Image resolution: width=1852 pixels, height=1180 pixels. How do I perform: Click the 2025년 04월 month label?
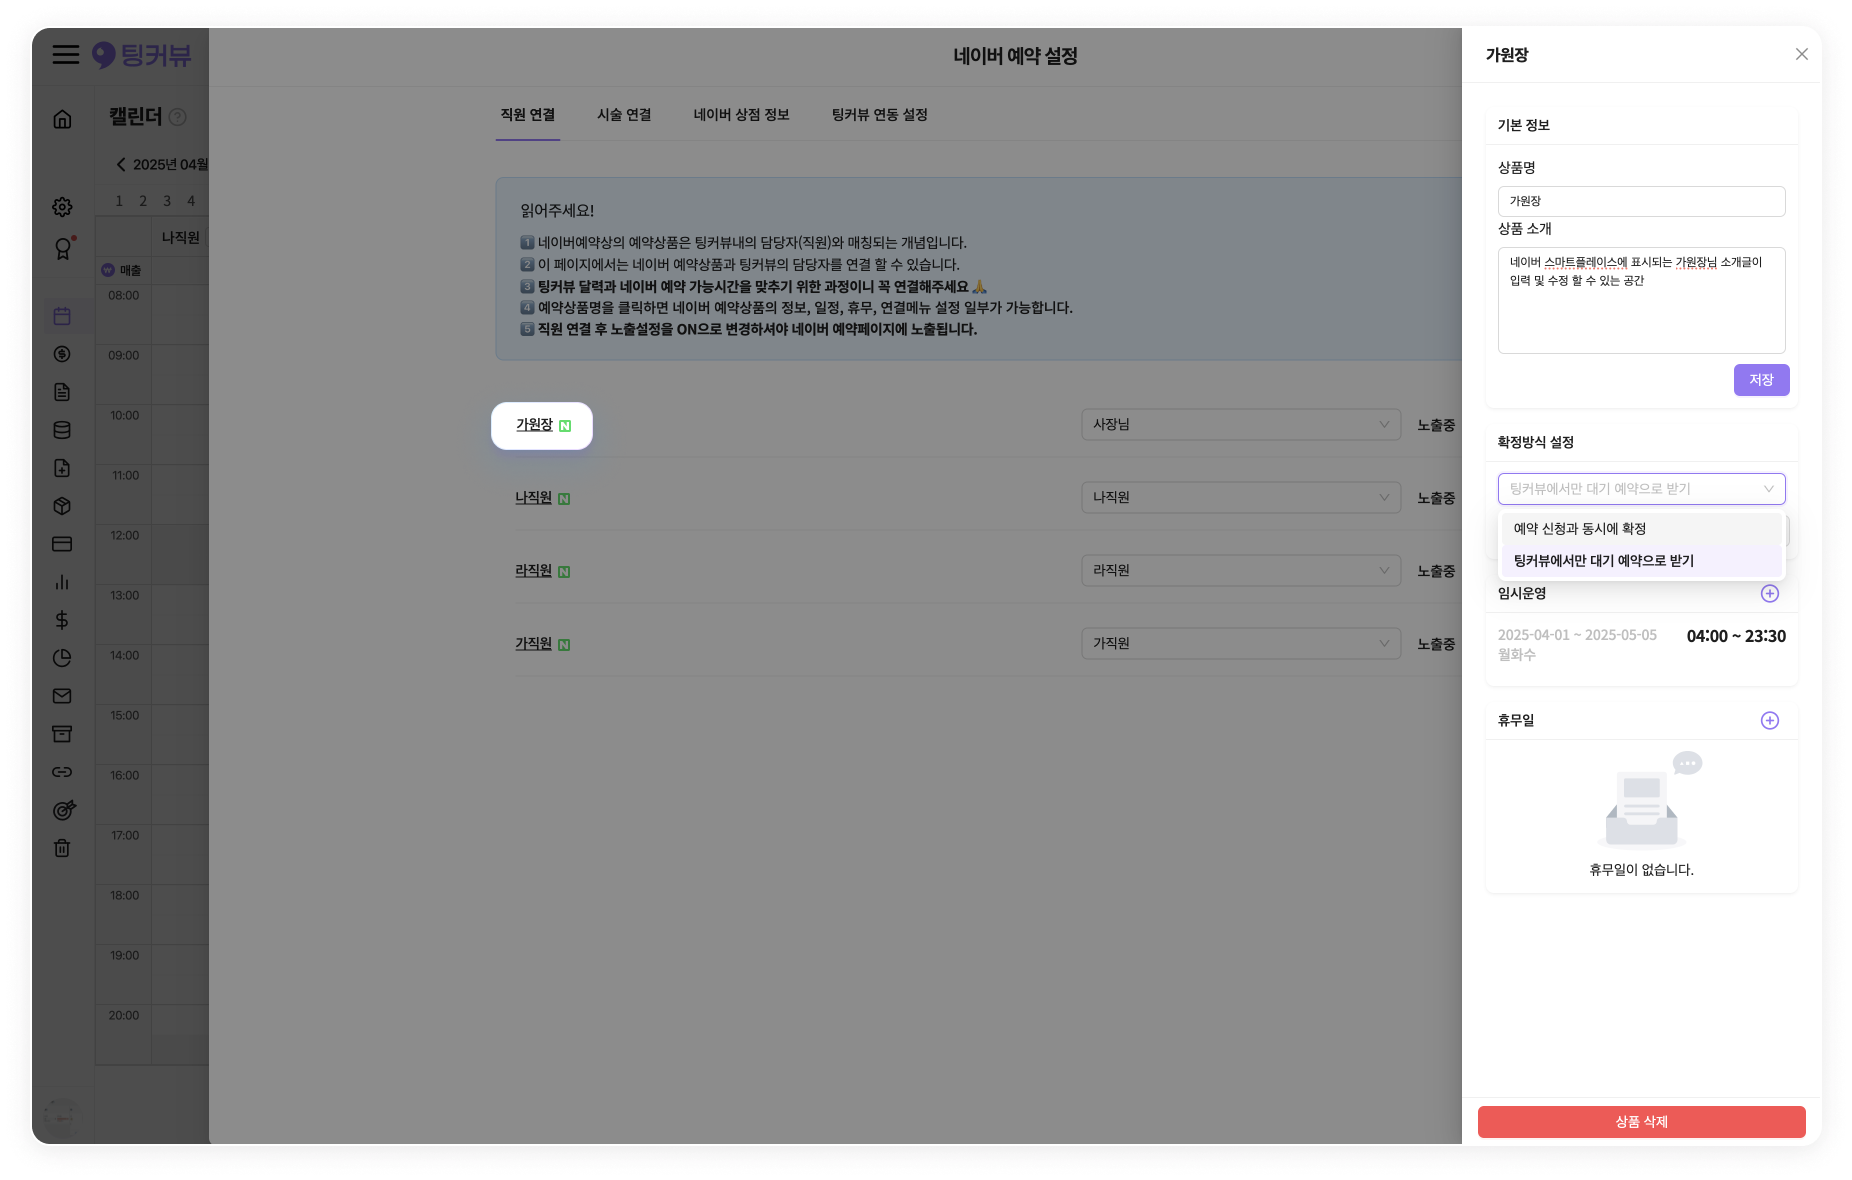pyautogui.click(x=170, y=164)
